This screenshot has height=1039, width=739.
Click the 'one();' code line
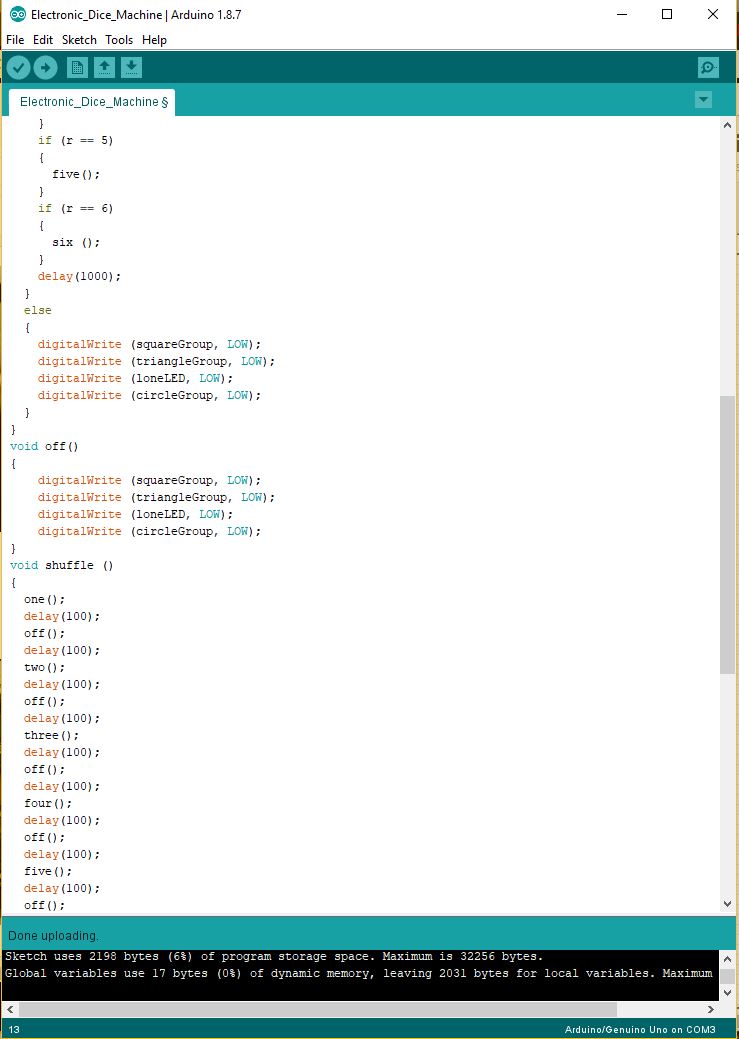[x=44, y=599]
